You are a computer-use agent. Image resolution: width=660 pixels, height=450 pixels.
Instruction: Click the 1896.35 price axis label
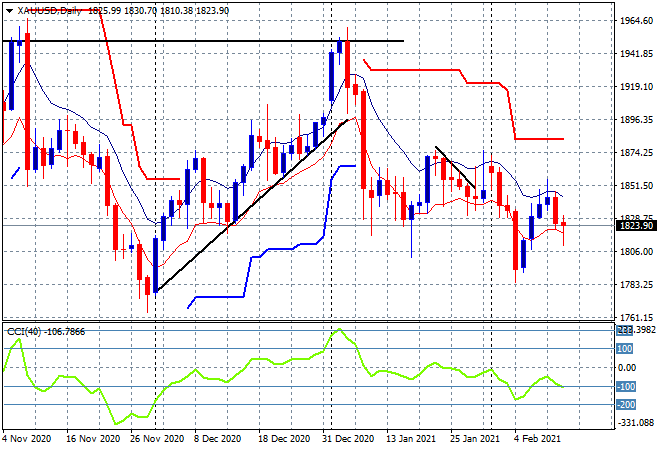tap(636, 120)
